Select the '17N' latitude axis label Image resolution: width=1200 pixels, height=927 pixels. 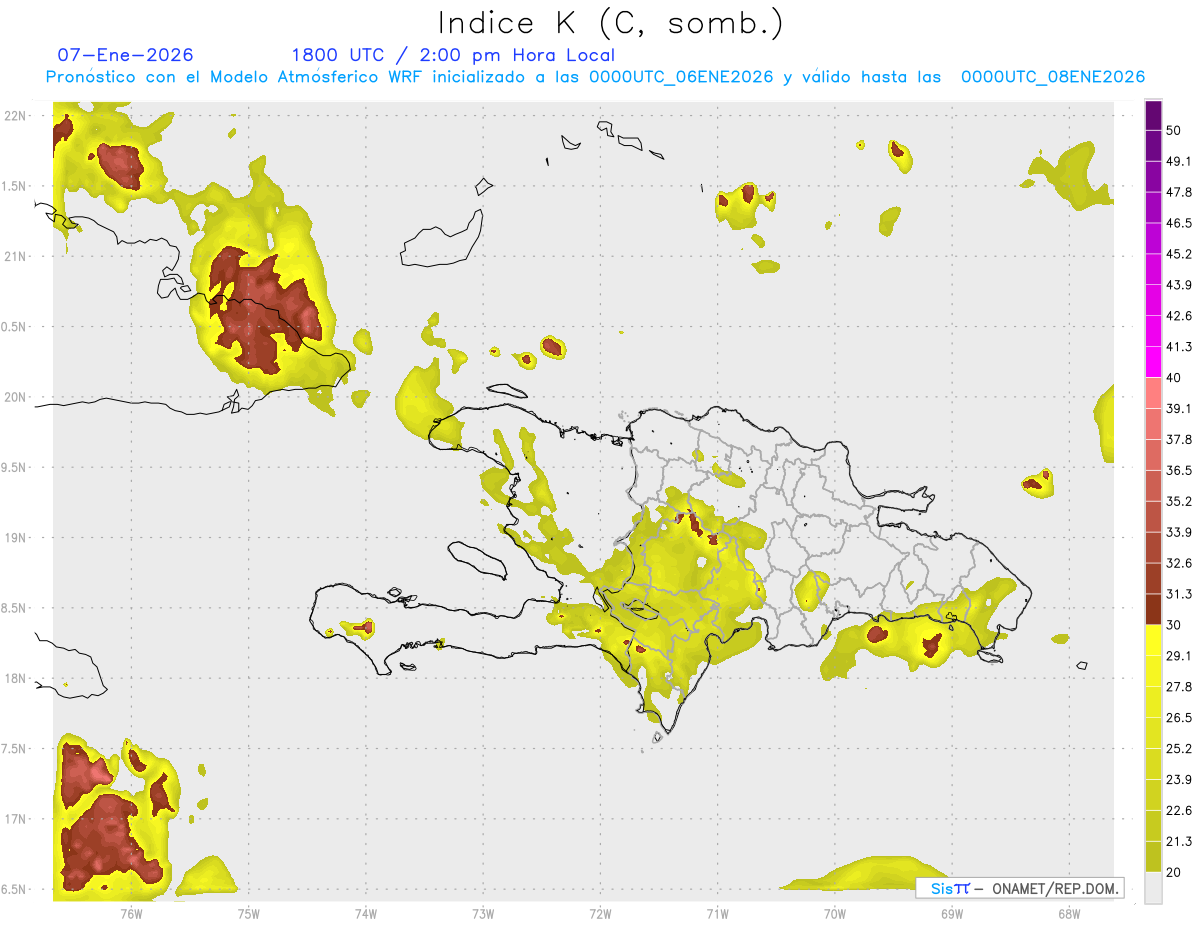pyautogui.click(x=15, y=819)
